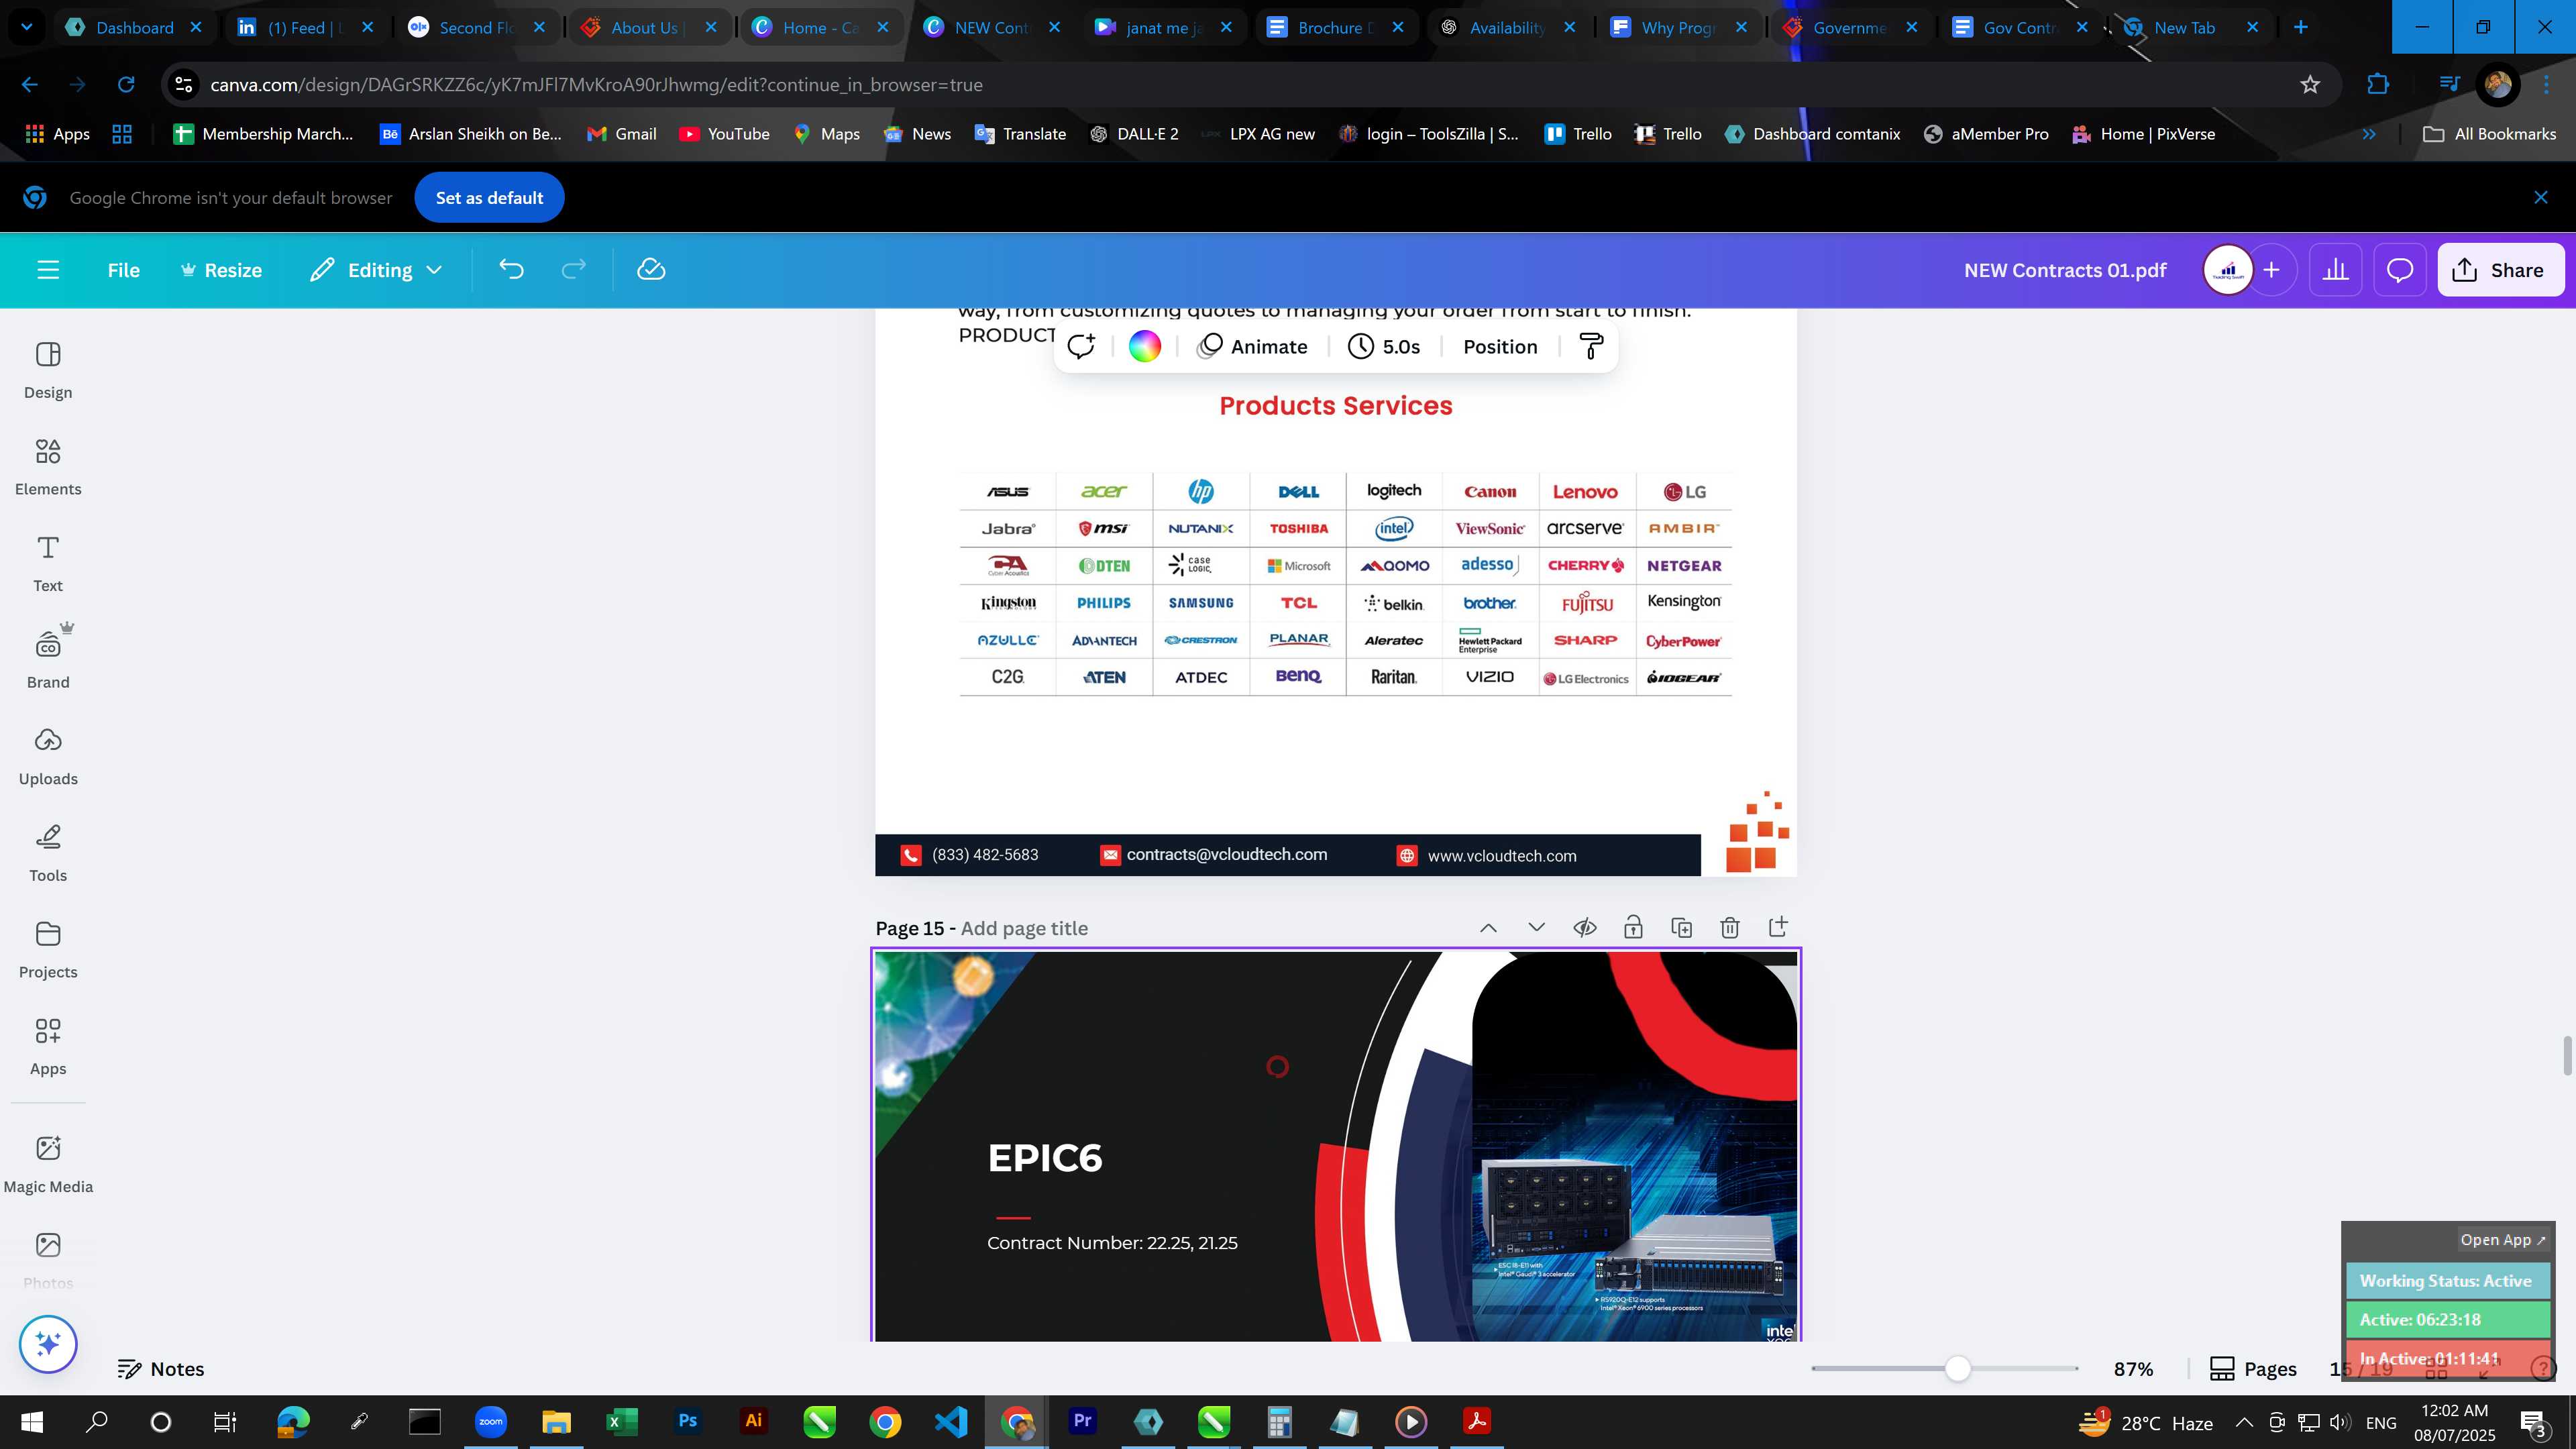Open the Design panel in sidebar
The height and width of the screenshot is (1449, 2576).
coord(48,371)
